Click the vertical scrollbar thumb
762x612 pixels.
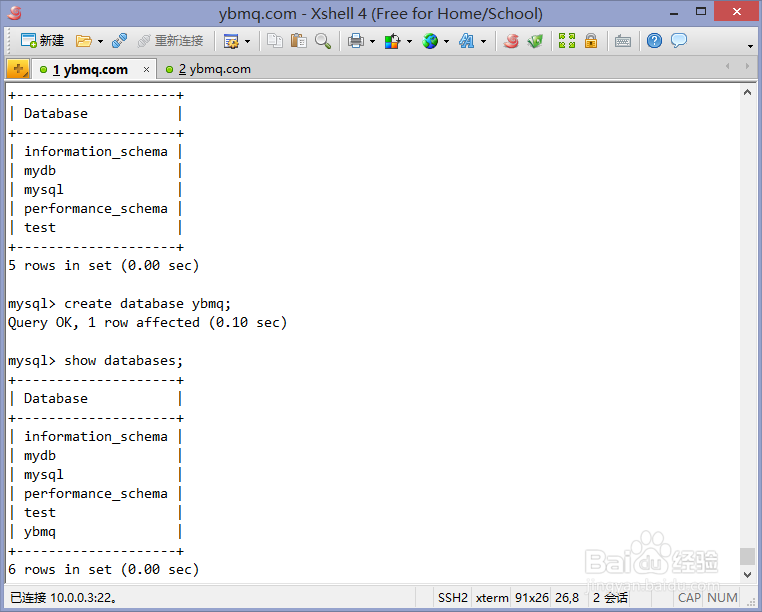coord(747,557)
